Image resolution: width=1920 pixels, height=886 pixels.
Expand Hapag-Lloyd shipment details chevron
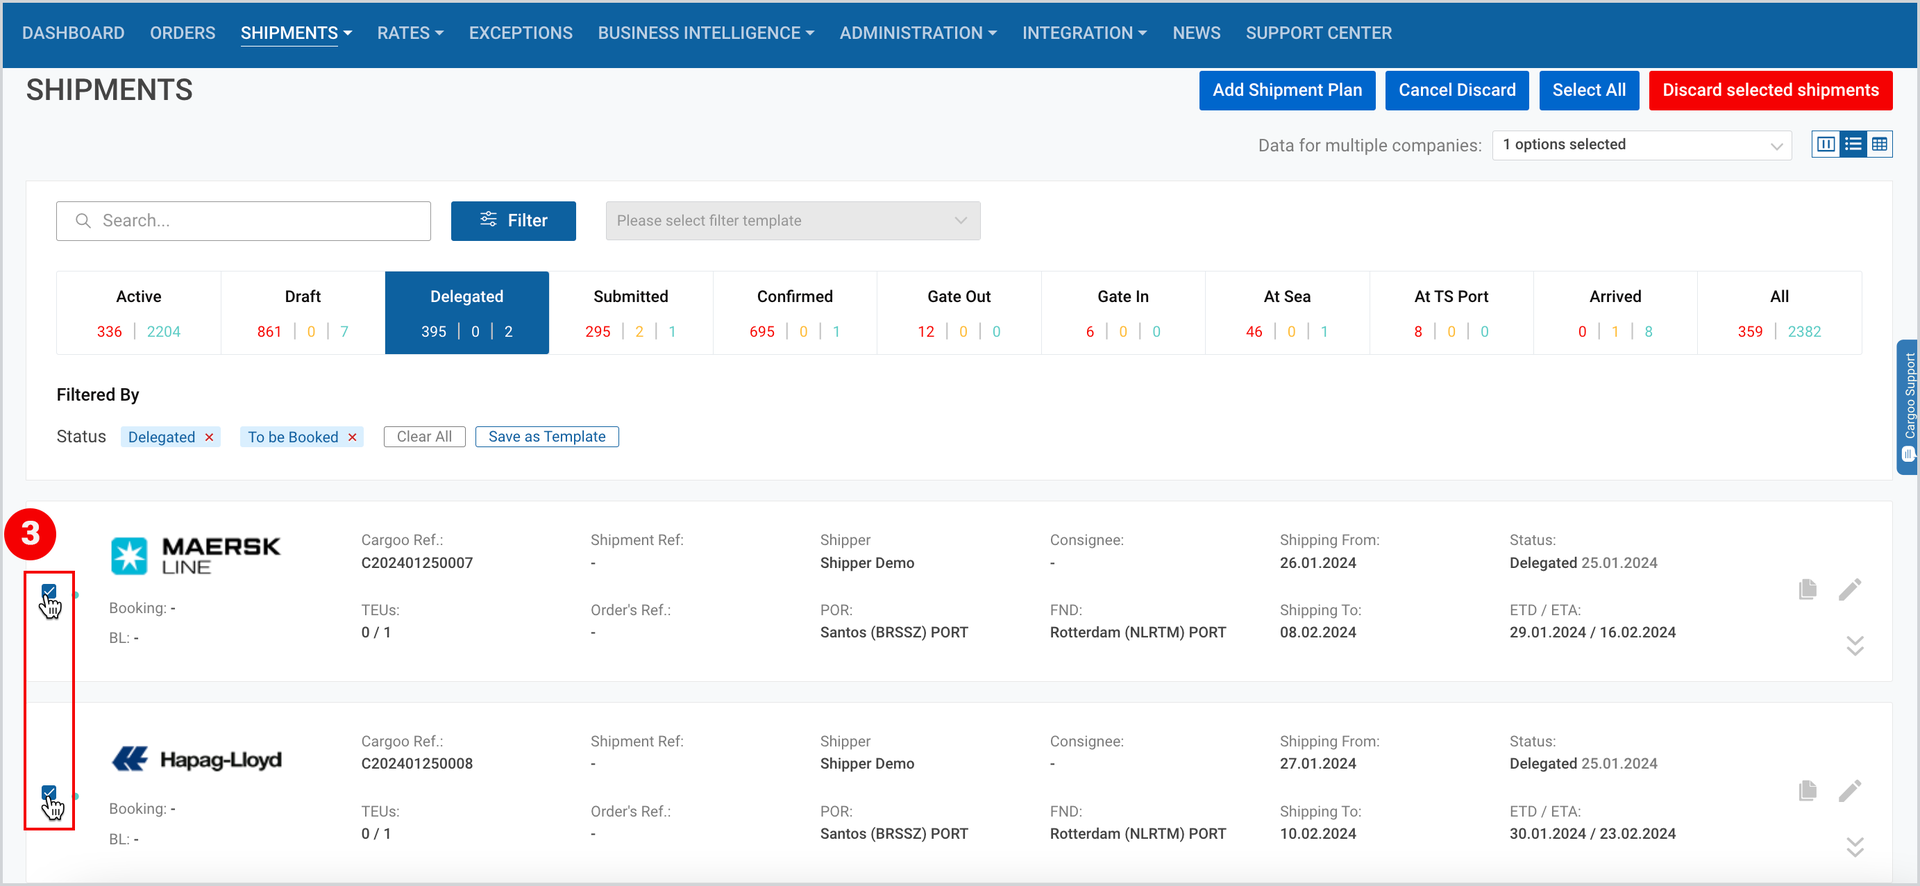[x=1855, y=847]
